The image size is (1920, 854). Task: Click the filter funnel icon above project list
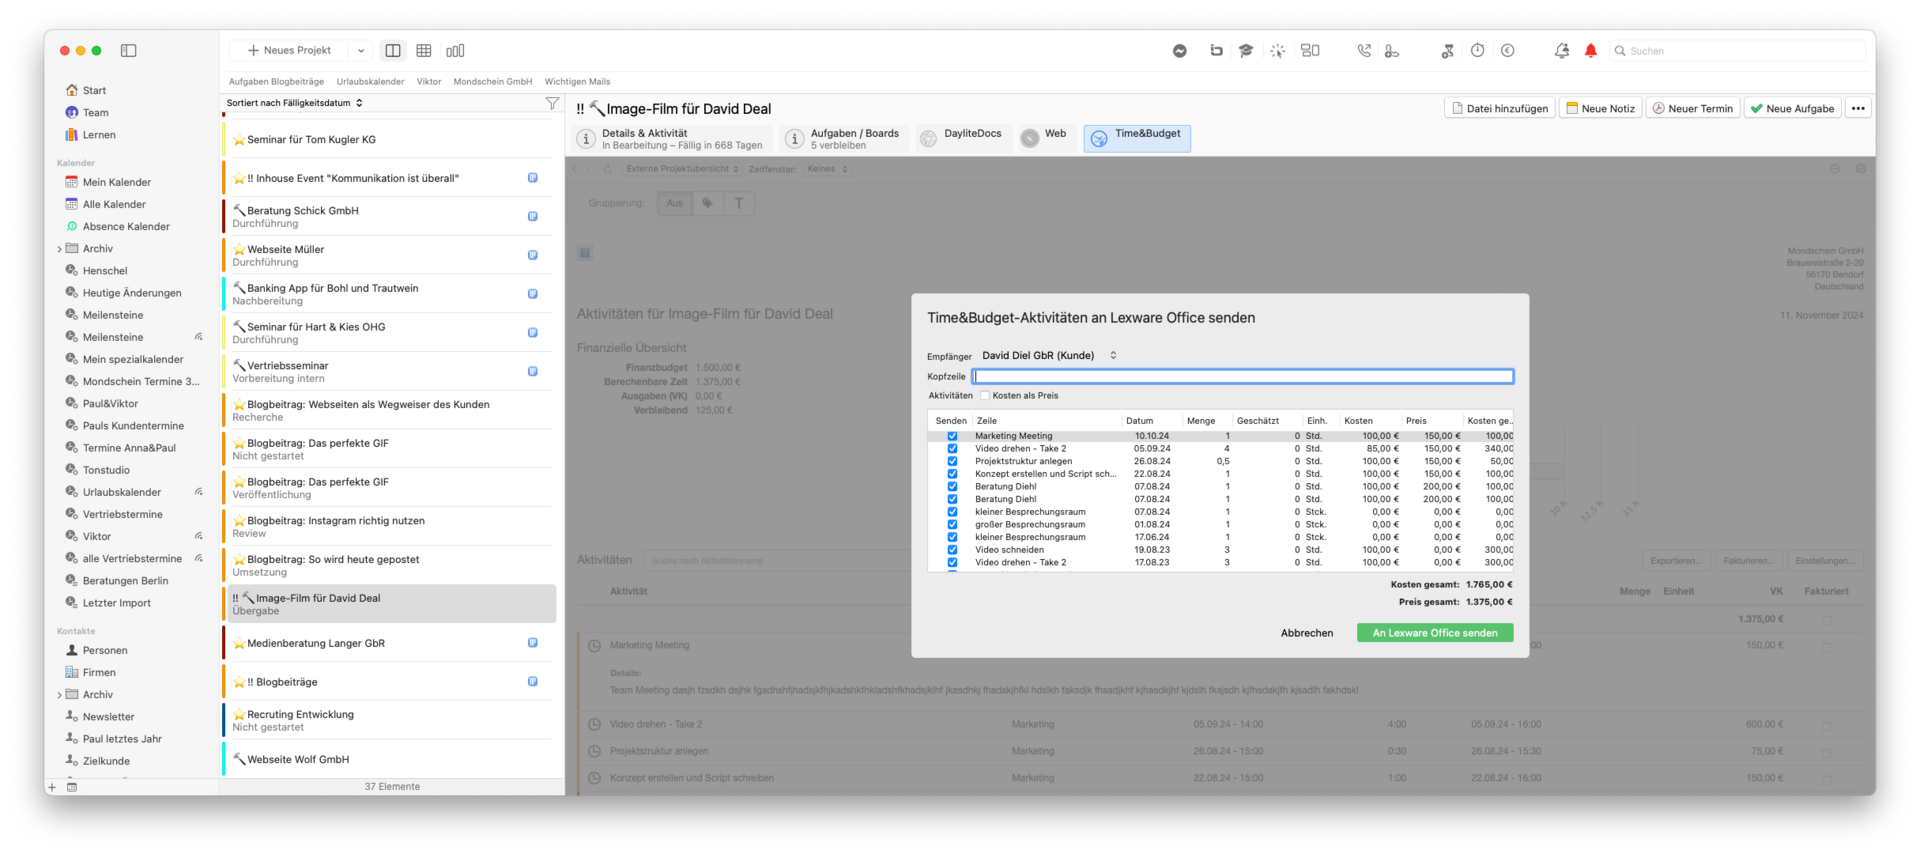pos(551,103)
